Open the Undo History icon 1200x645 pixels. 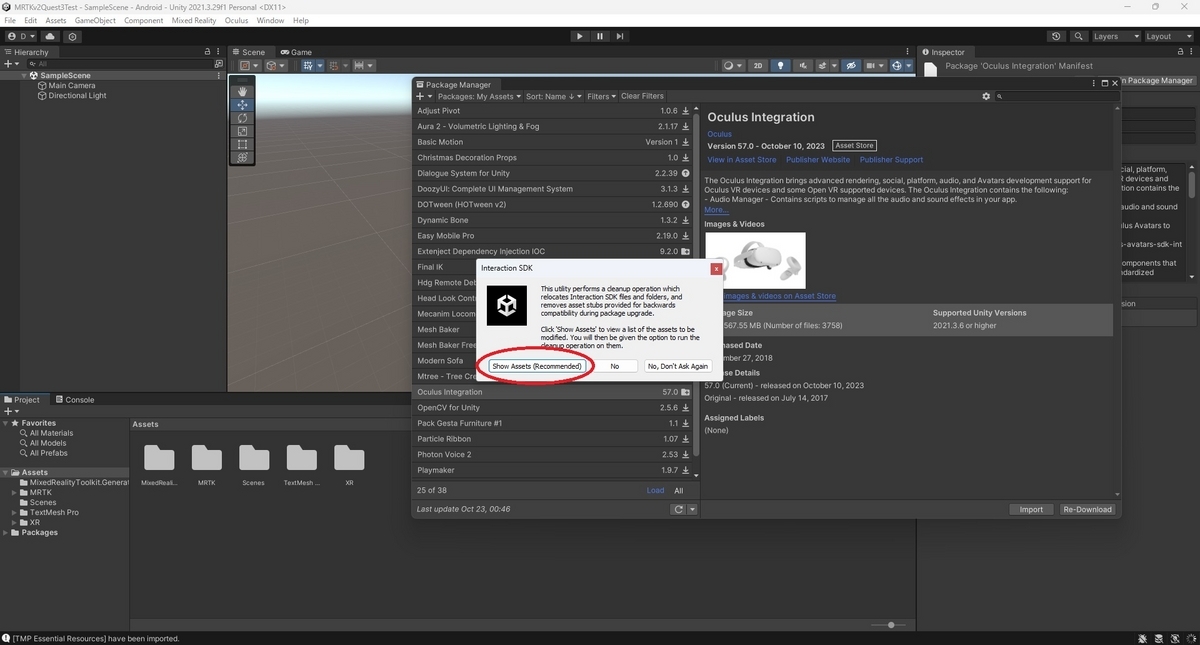point(1057,36)
